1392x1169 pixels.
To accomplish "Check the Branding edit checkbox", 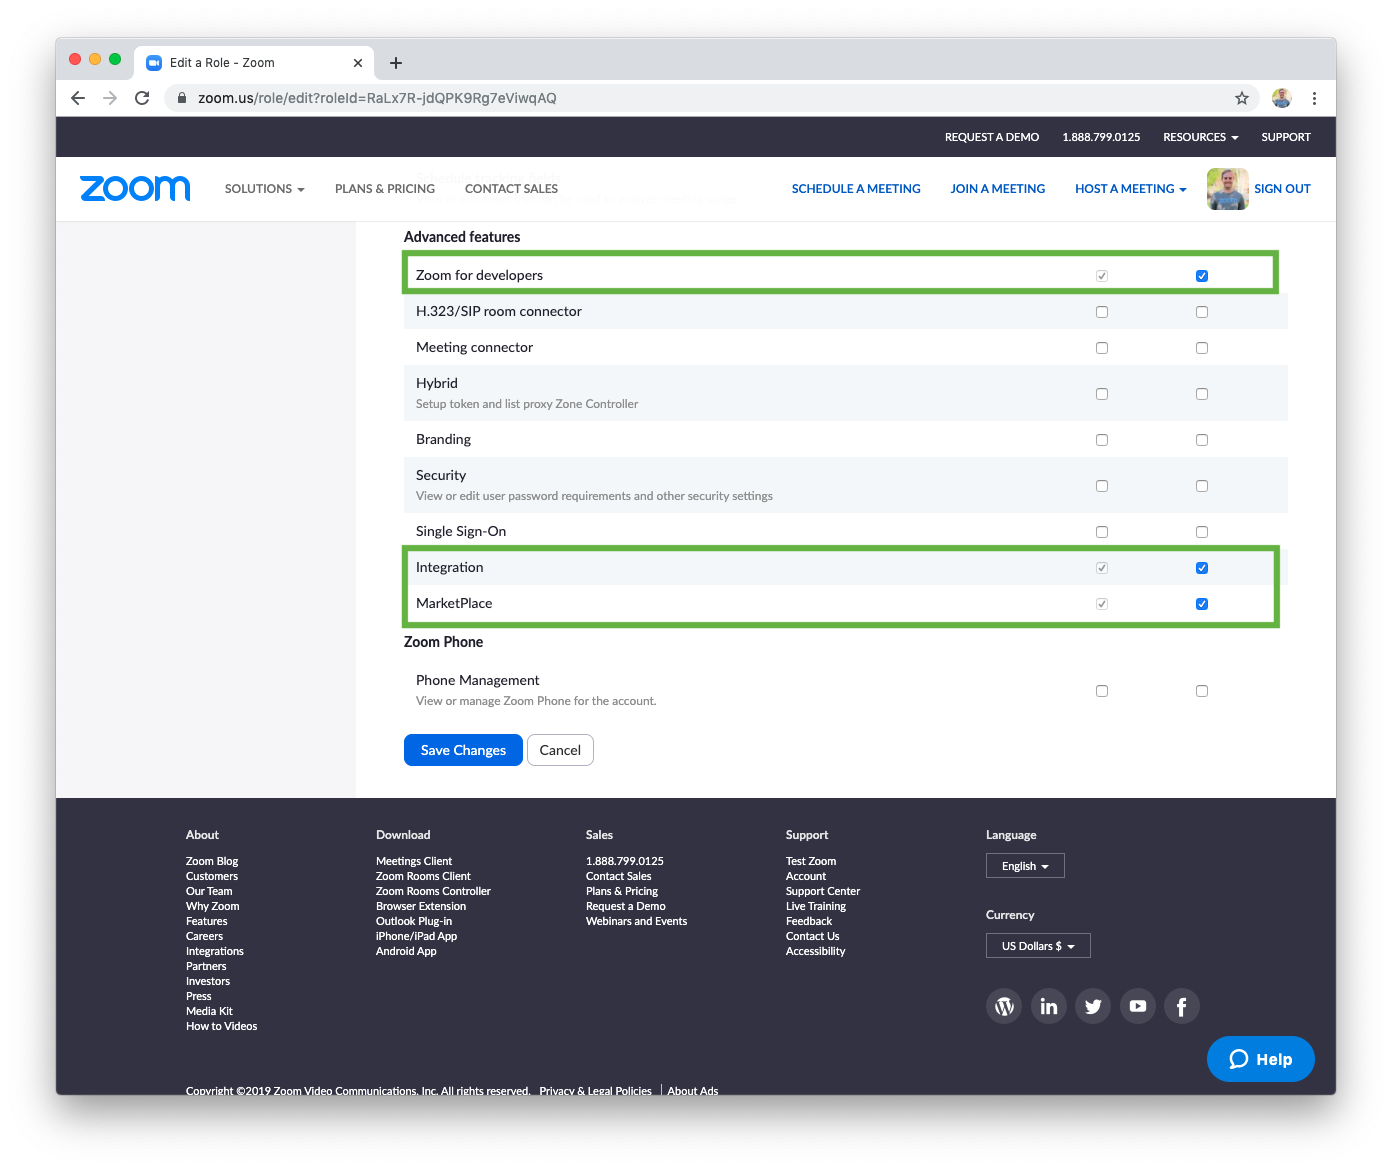I will click(x=1202, y=440).
